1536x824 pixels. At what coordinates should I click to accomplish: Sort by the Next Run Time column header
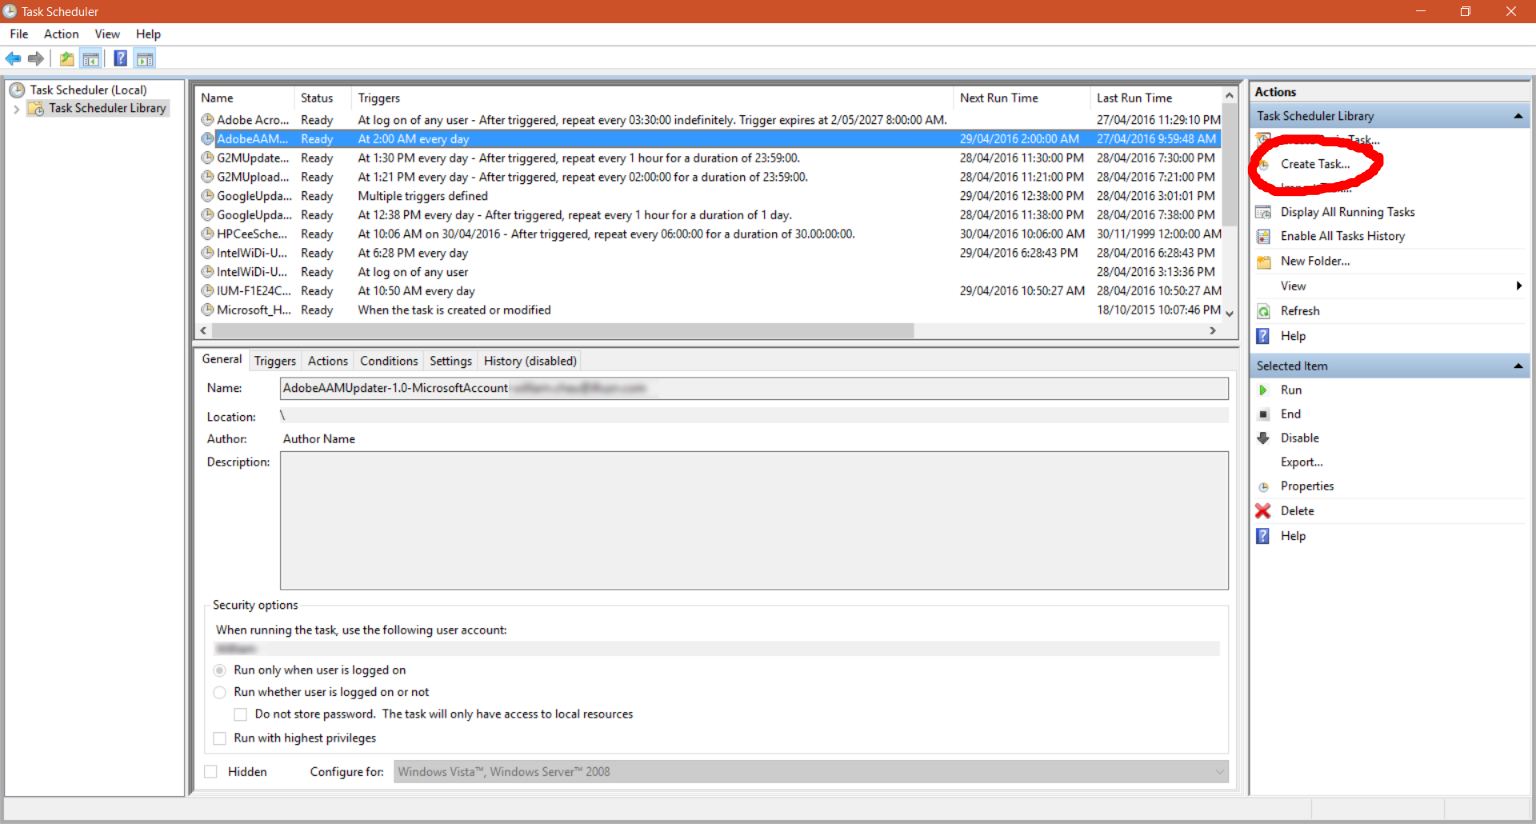tap(1021, 98)
